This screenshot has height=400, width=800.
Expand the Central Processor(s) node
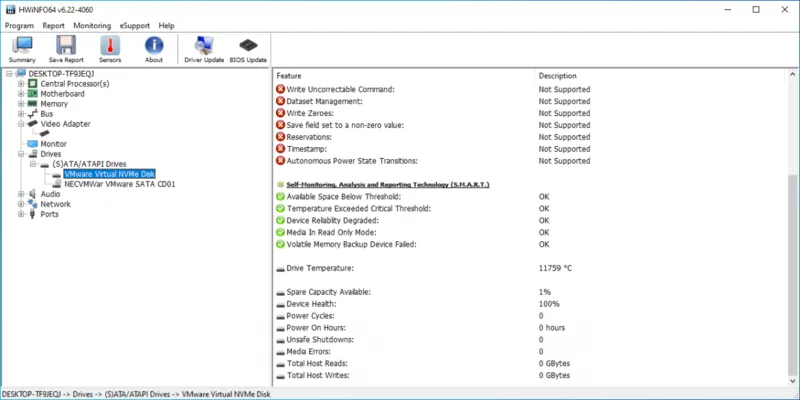[x=21, y=84]
